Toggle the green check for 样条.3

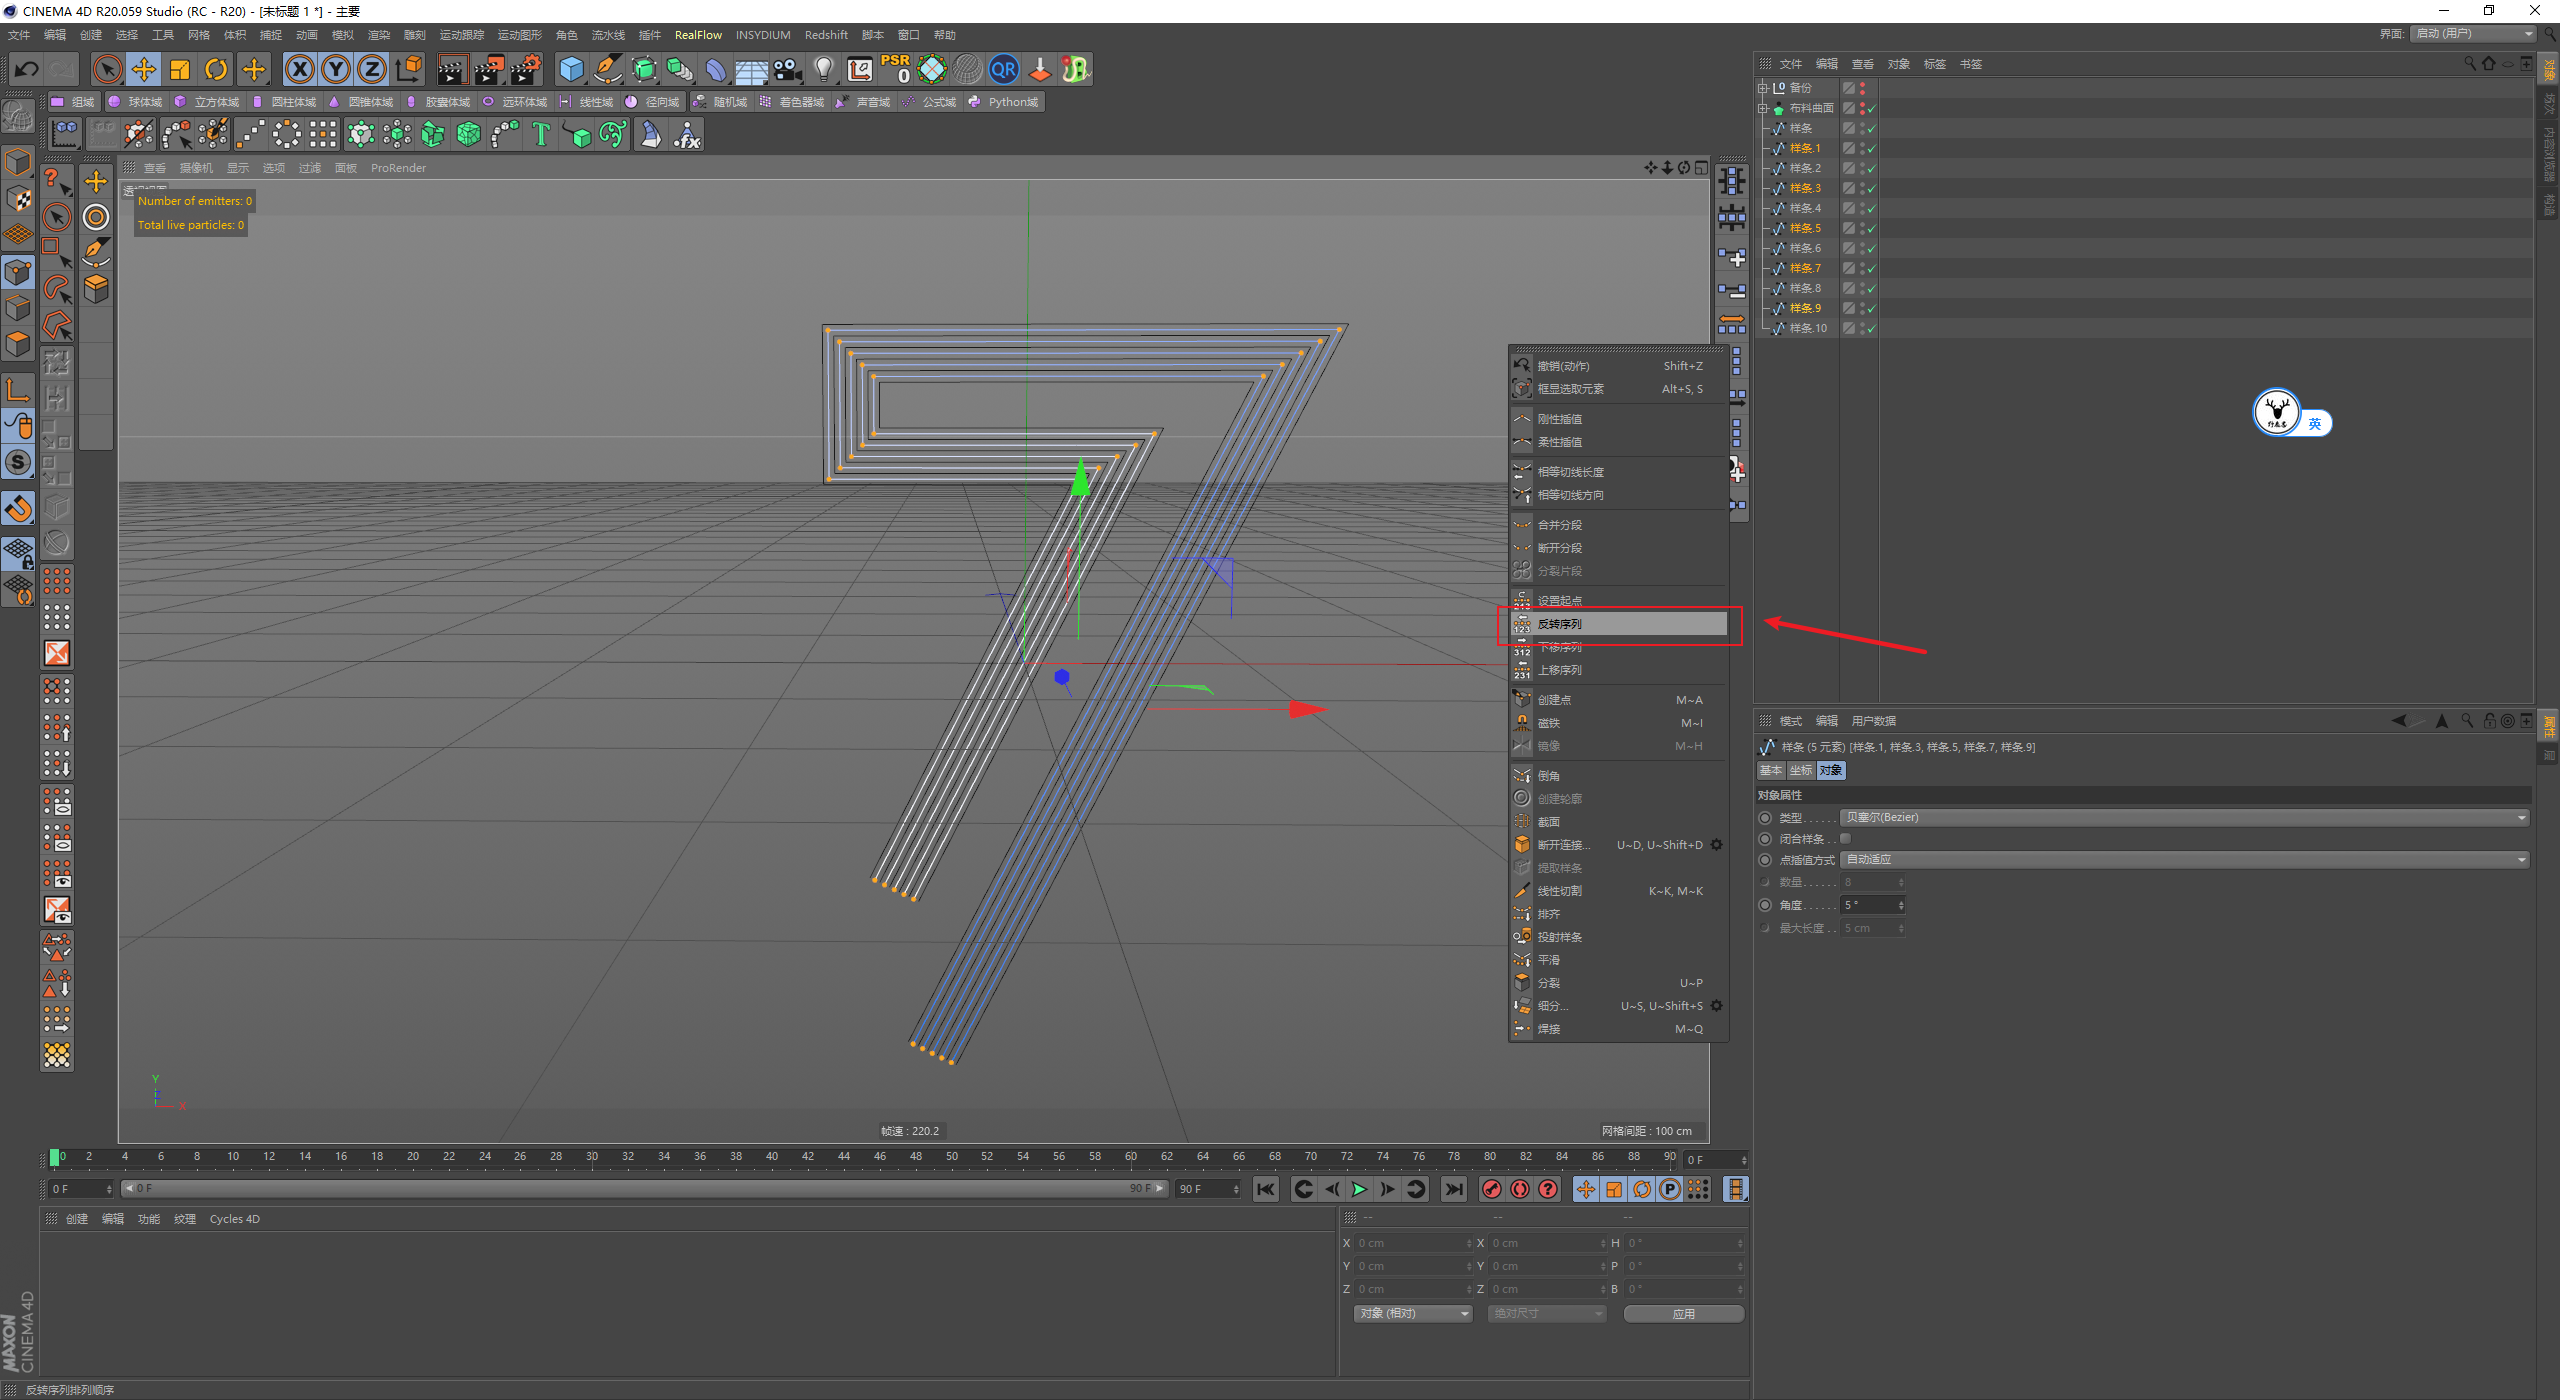[x=1871, y=188]
